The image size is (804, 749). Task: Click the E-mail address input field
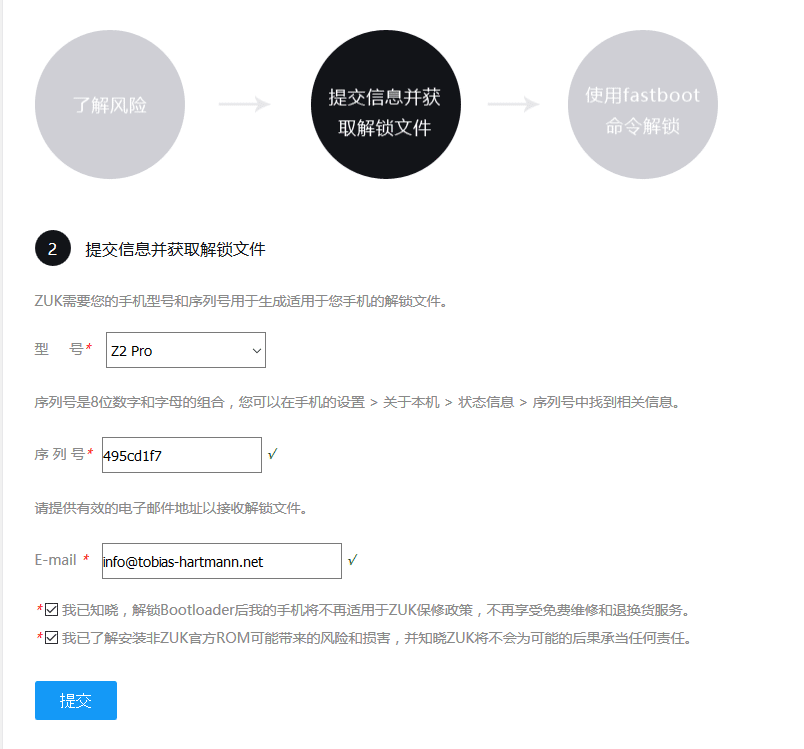pos(222,561)
